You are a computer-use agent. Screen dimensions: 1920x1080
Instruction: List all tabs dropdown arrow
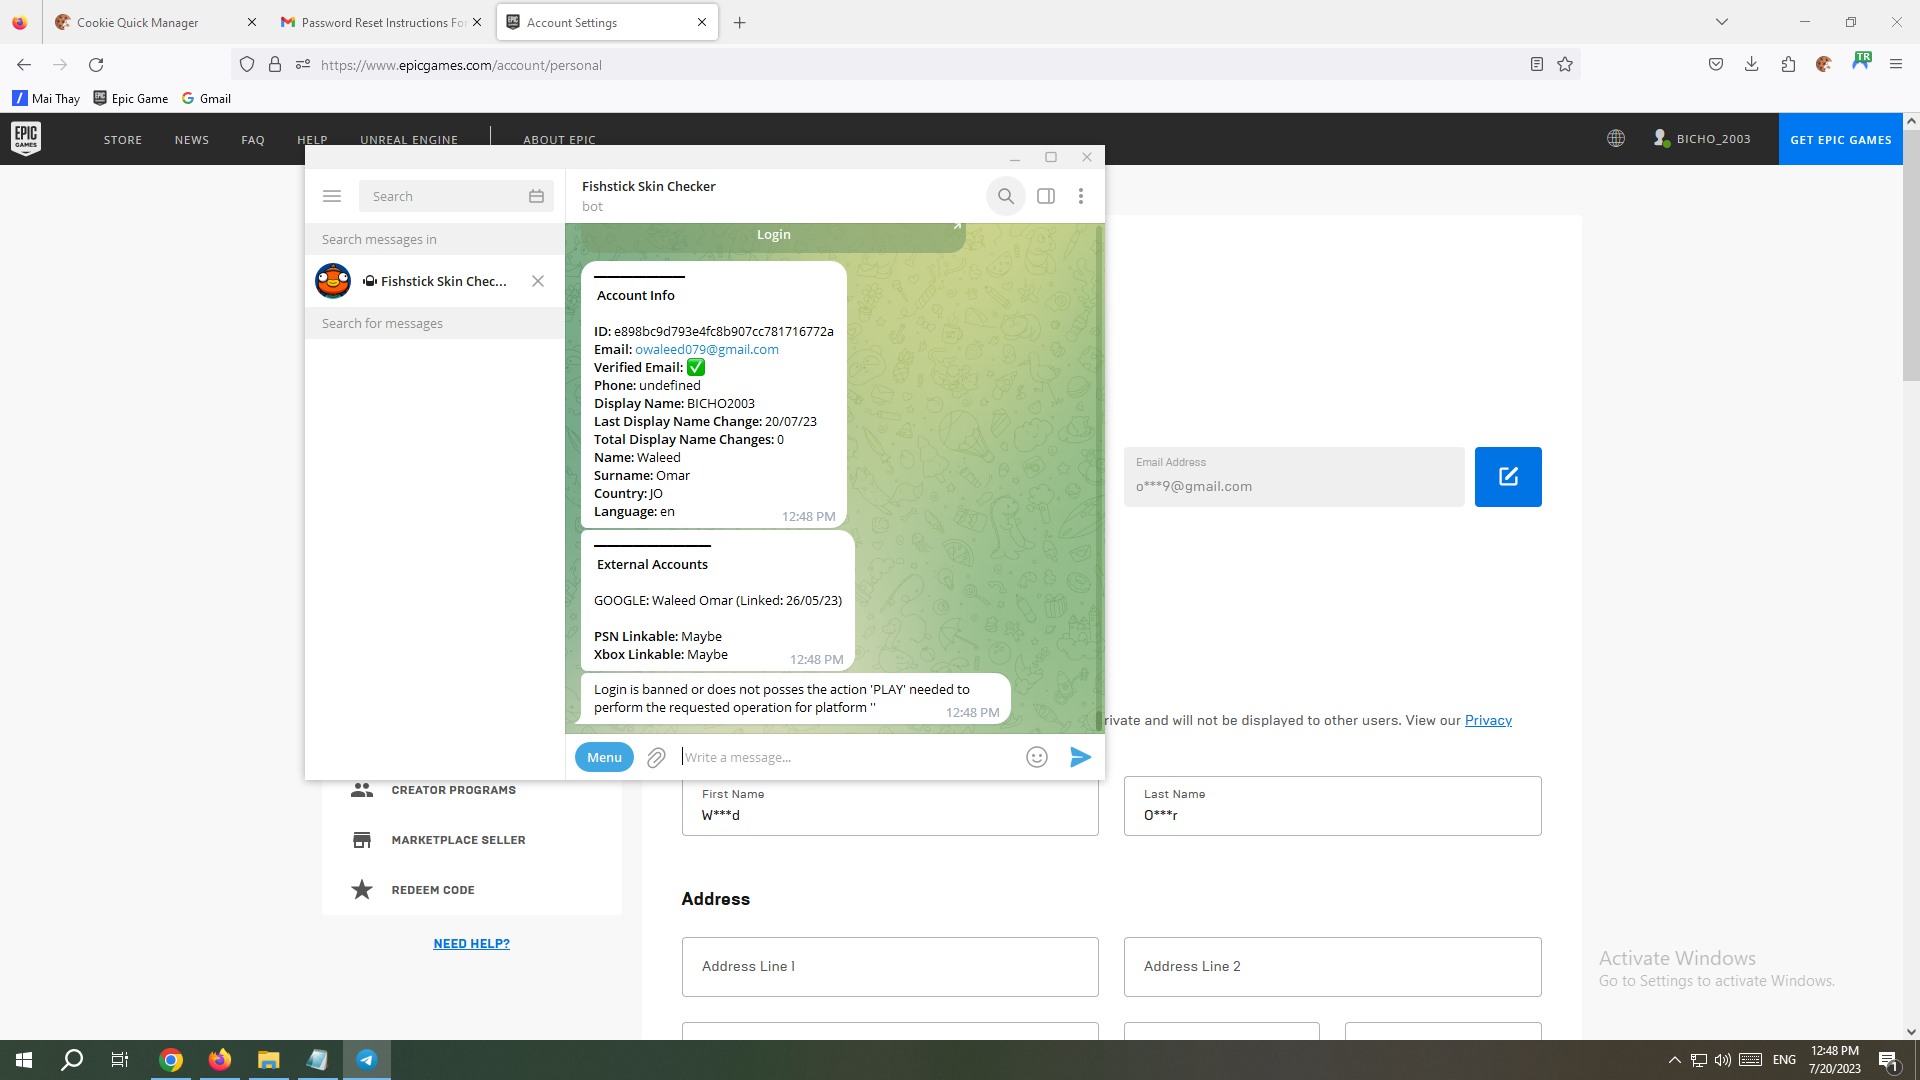[1722, 22]
